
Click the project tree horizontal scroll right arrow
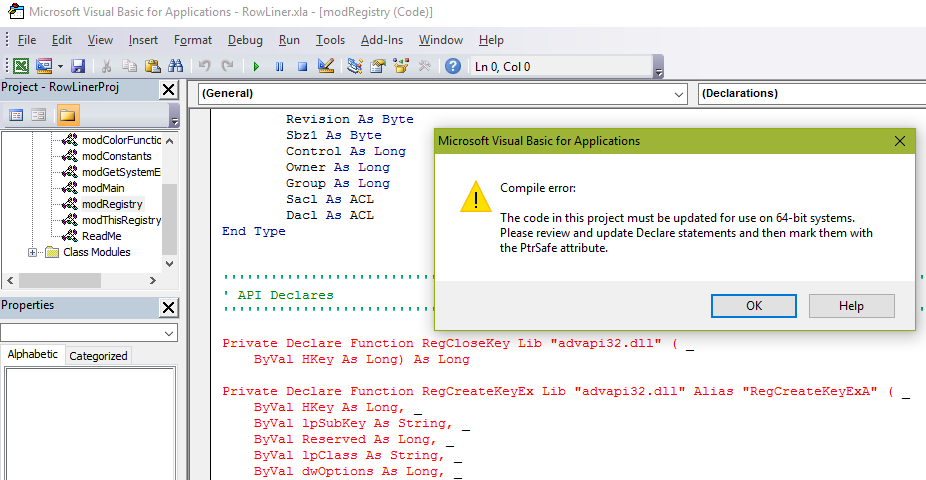click(153, 280)
